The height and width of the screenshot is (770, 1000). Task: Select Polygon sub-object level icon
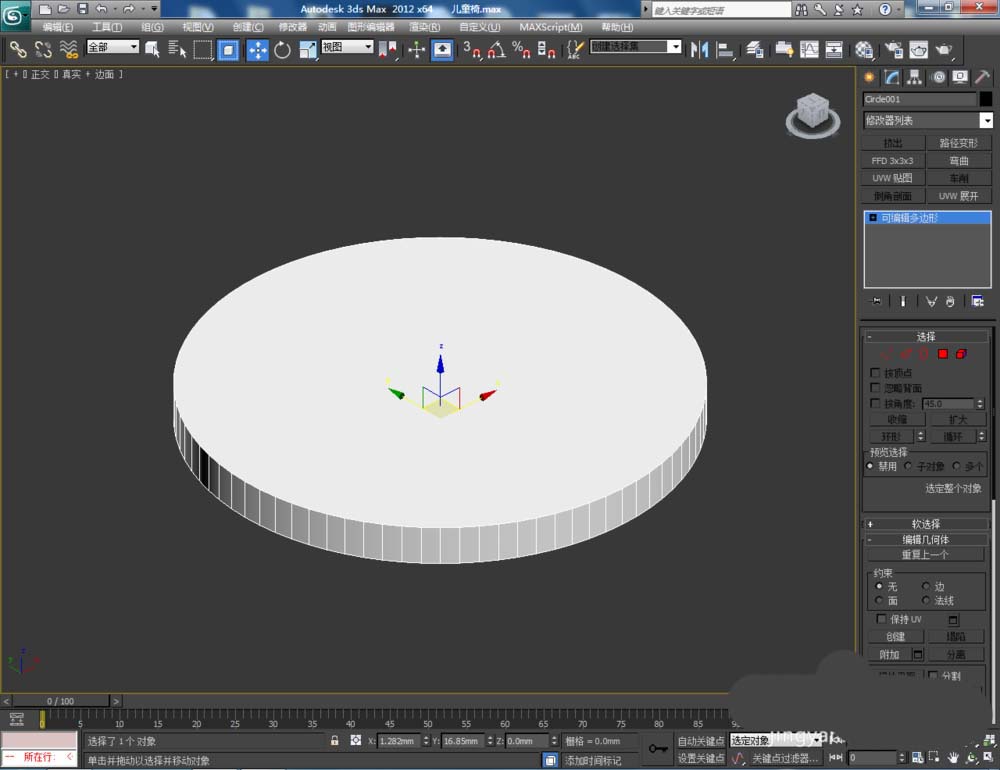click(x=942, y=354)
